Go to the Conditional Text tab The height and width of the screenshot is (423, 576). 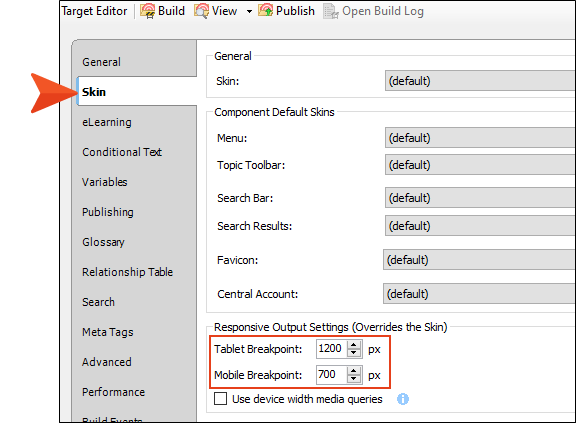tap(122, 152)
